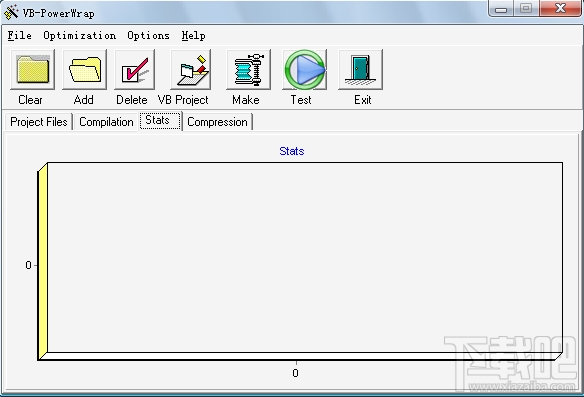Image resolution: width=584 pixels, height=397 pixels.
Task: Close the VB-PowerWrap window
Action: coord(561,8)
